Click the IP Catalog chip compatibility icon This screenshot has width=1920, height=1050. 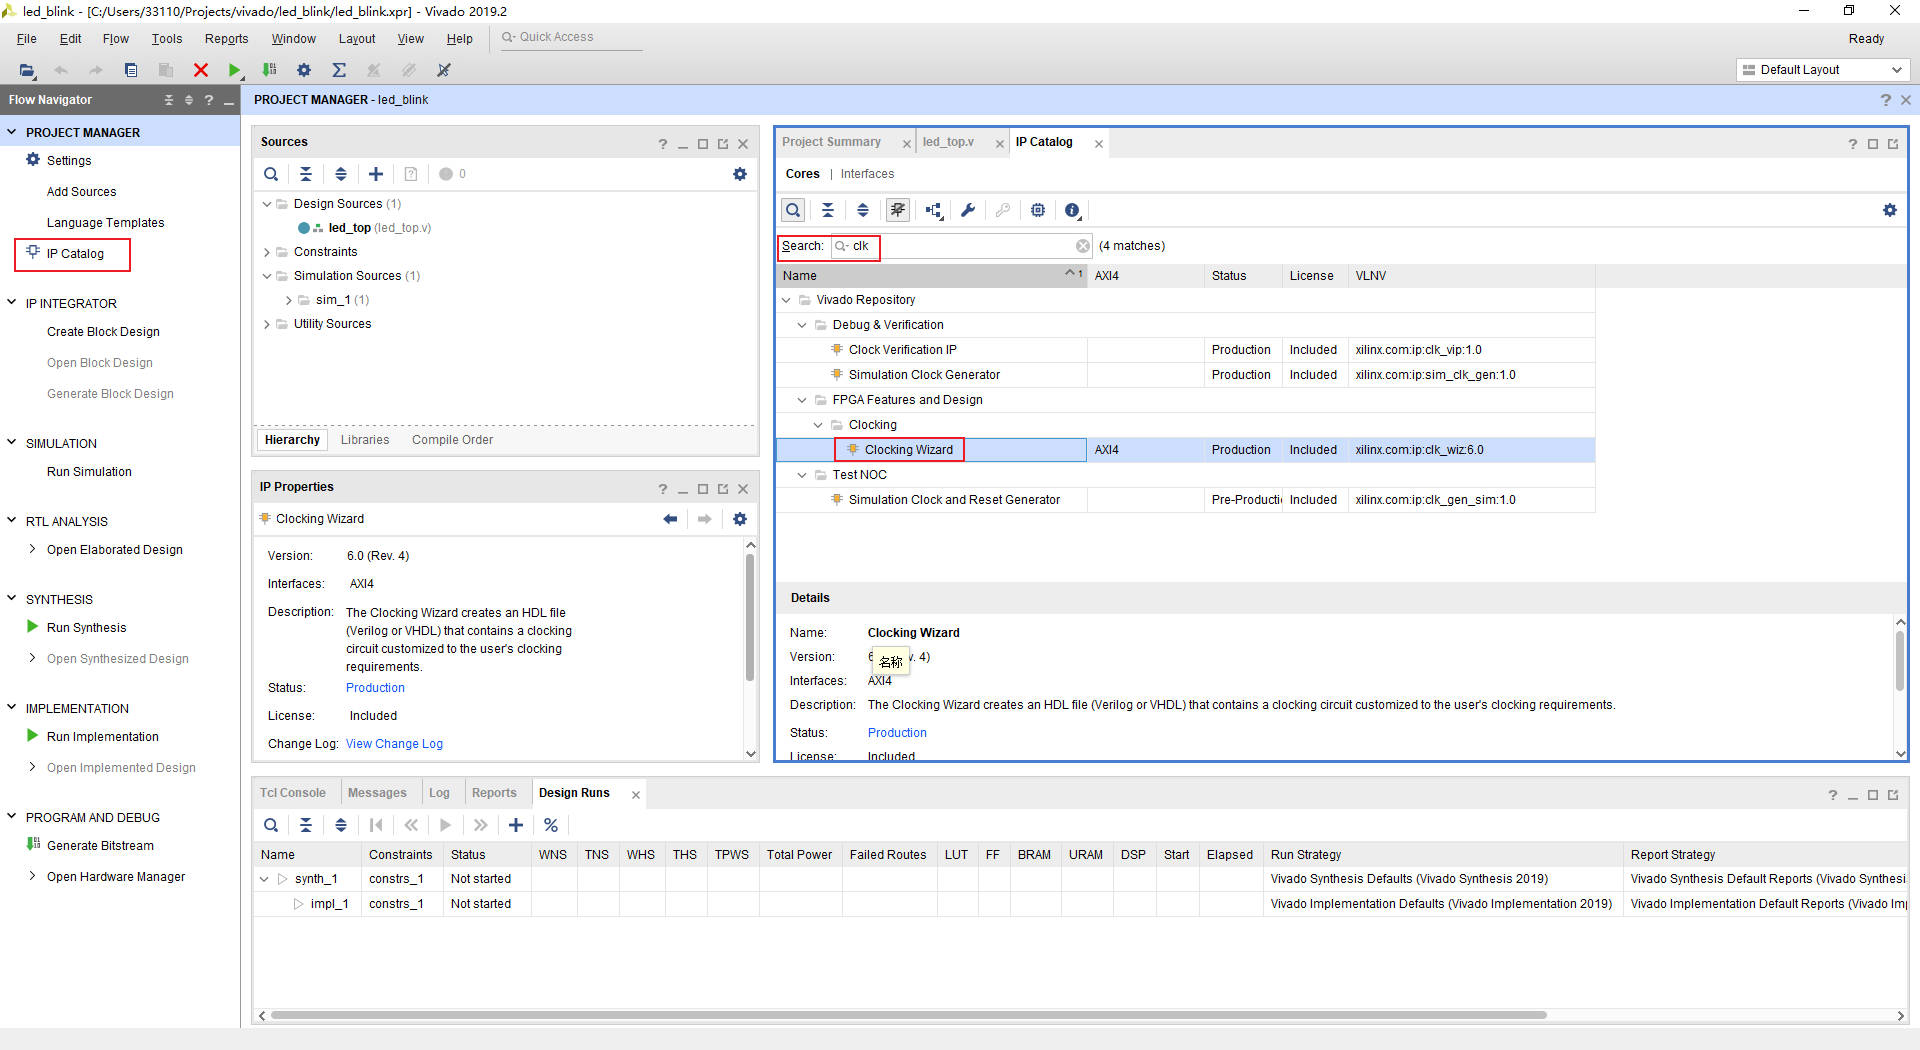point(1038,210)
